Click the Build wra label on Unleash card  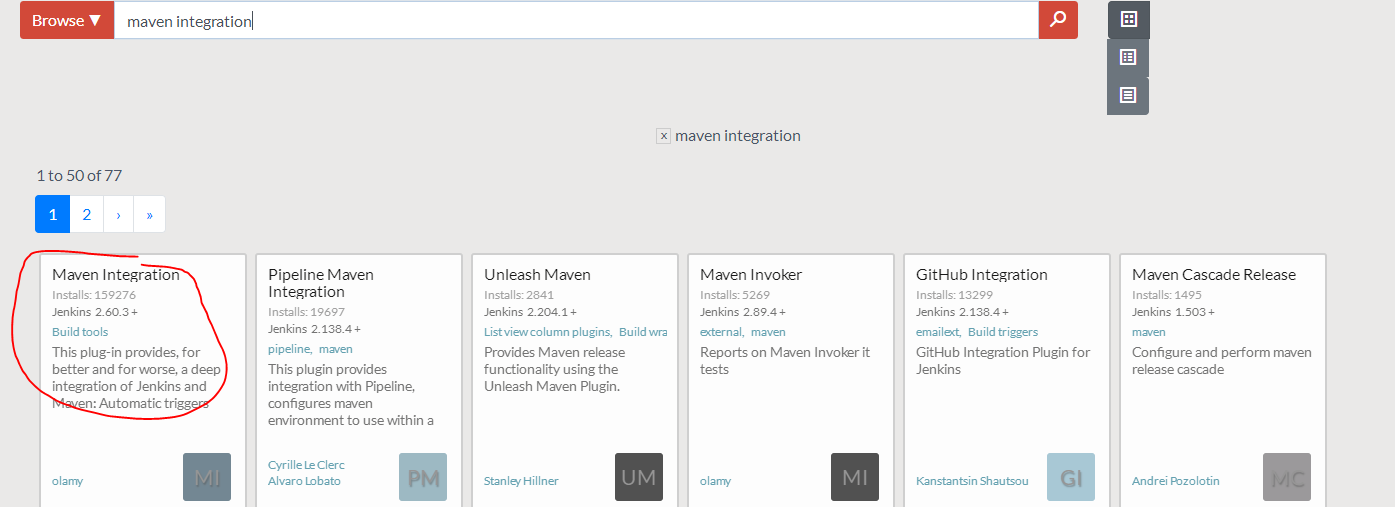[x=643, y=332]
